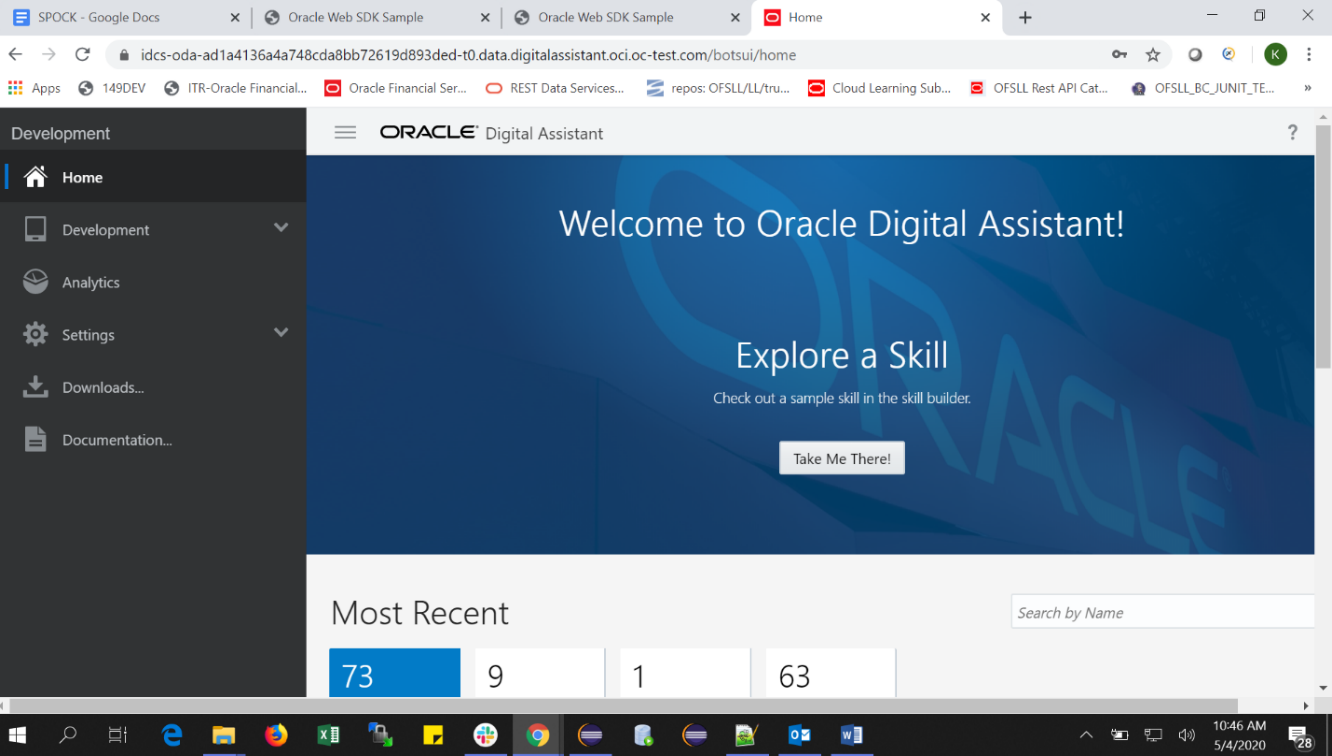1332x756 pixels.
Task: Open the volume speaker control
Action: [x=1187, y=735]
